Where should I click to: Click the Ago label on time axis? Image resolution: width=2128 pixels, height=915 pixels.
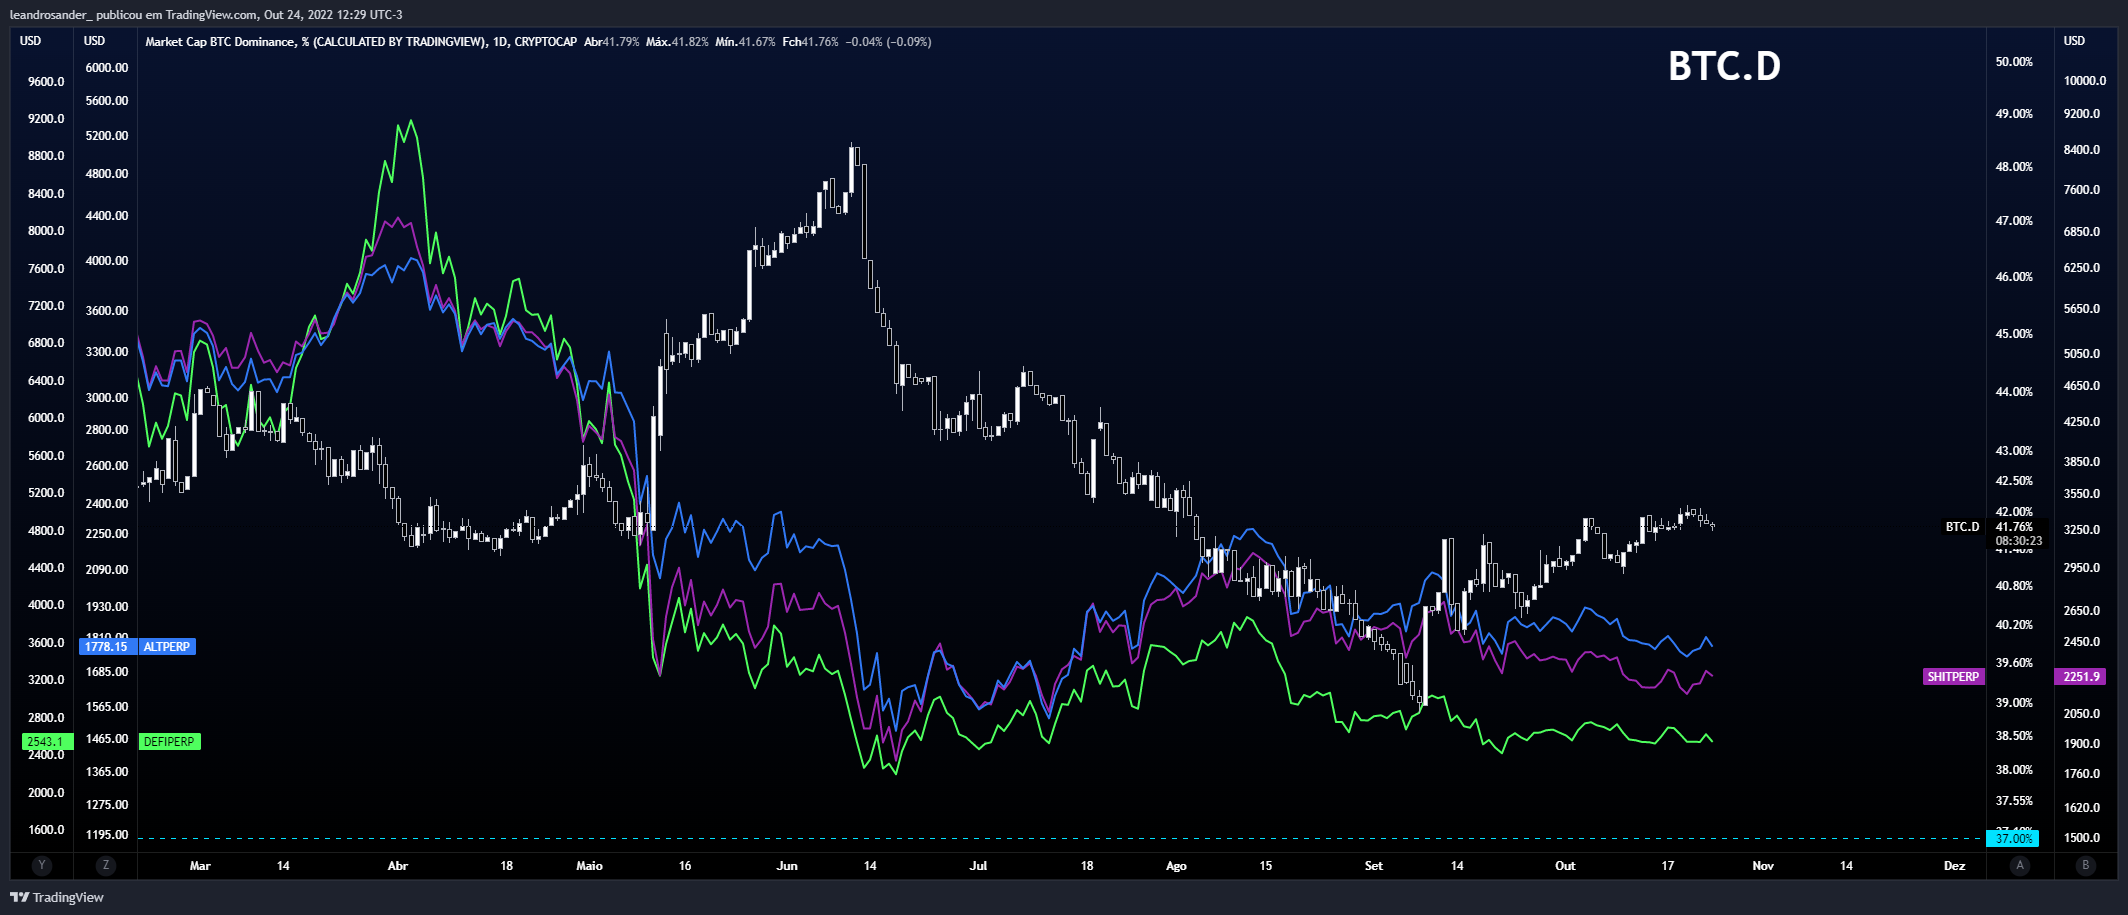pyautogui.click(x=1176, y=866)
